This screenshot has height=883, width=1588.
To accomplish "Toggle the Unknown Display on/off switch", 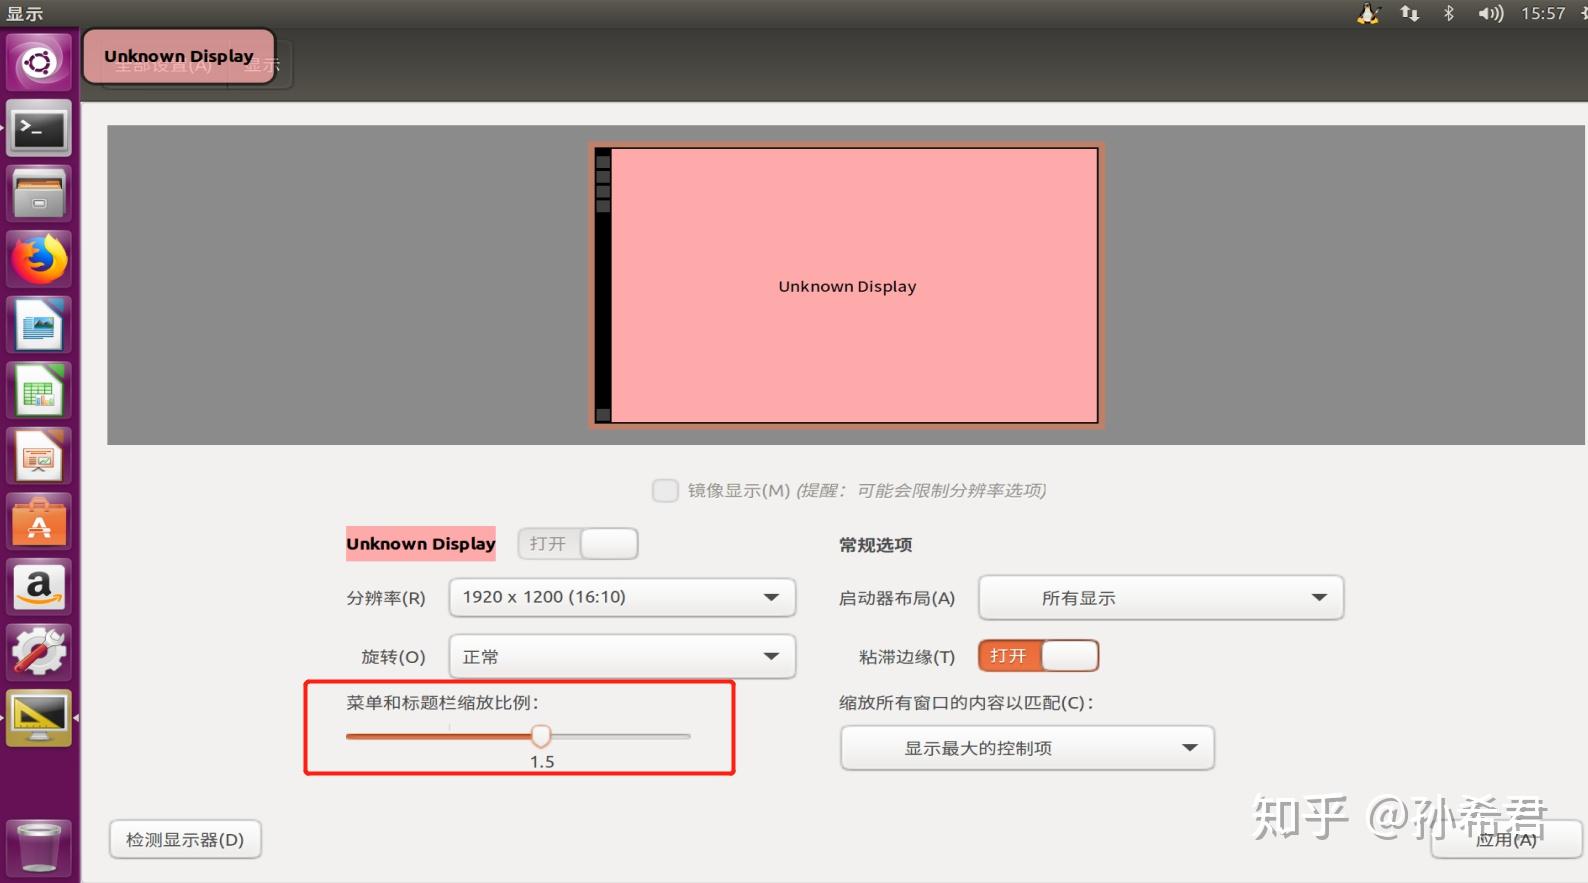I will 578,544.
